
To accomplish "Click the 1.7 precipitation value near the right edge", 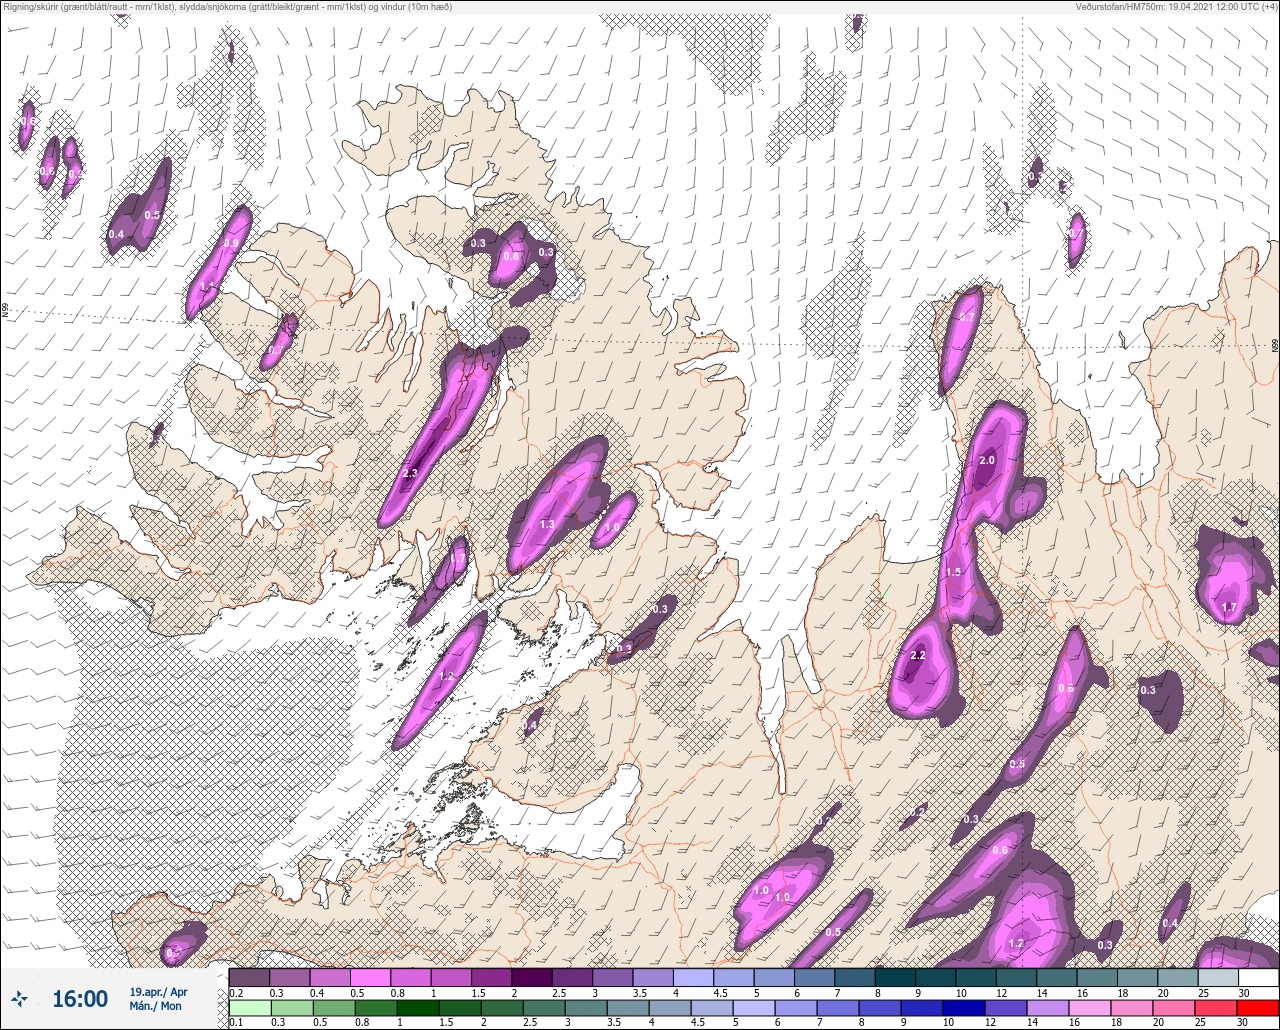I will click(1229, 607).
